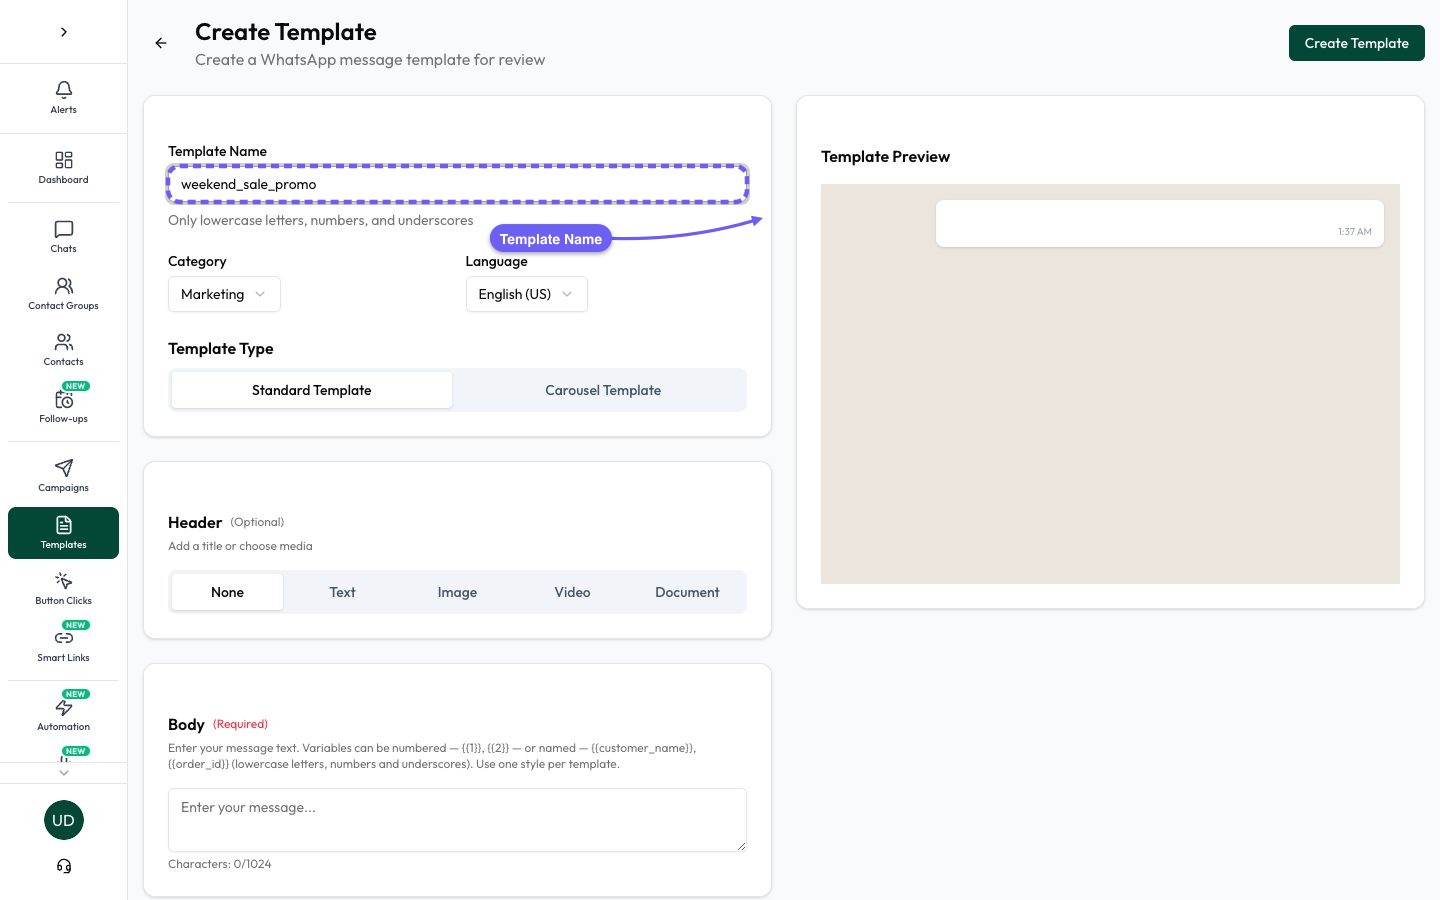1440x900 pixels.
Task: Select the Standard Template type
Action: pos(312,390)
